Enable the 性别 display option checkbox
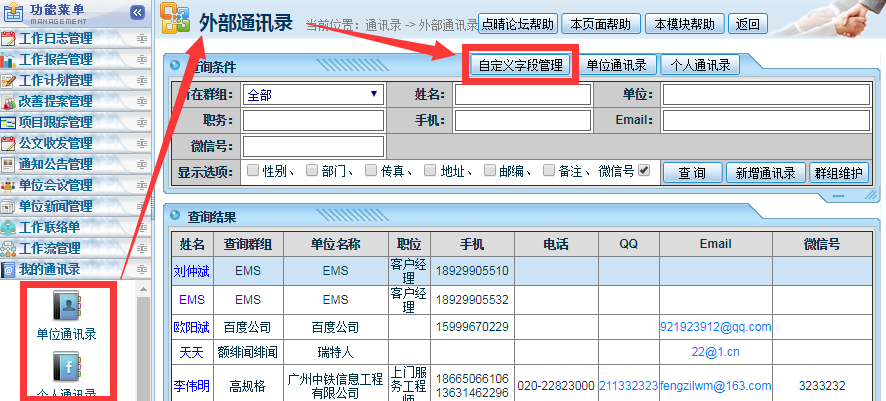Image resolution: width=886 pixels, height=401 pixels. (x=253, y=170)
